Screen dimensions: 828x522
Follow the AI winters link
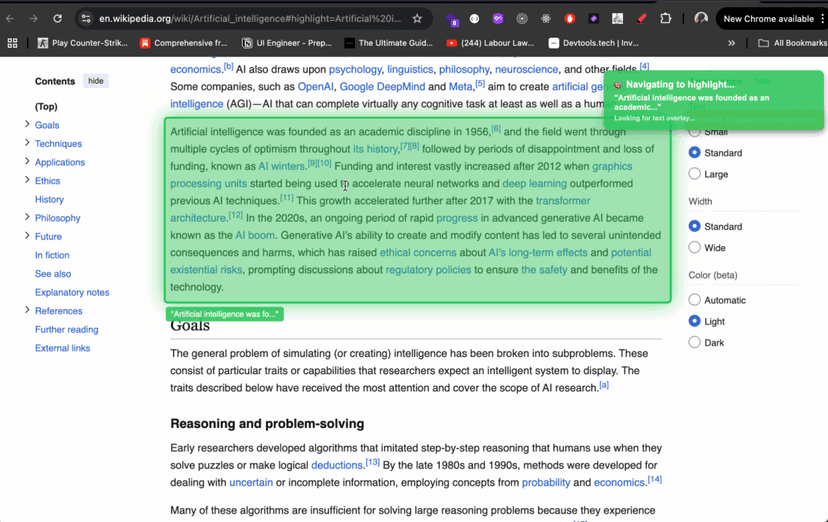point(281,166)
